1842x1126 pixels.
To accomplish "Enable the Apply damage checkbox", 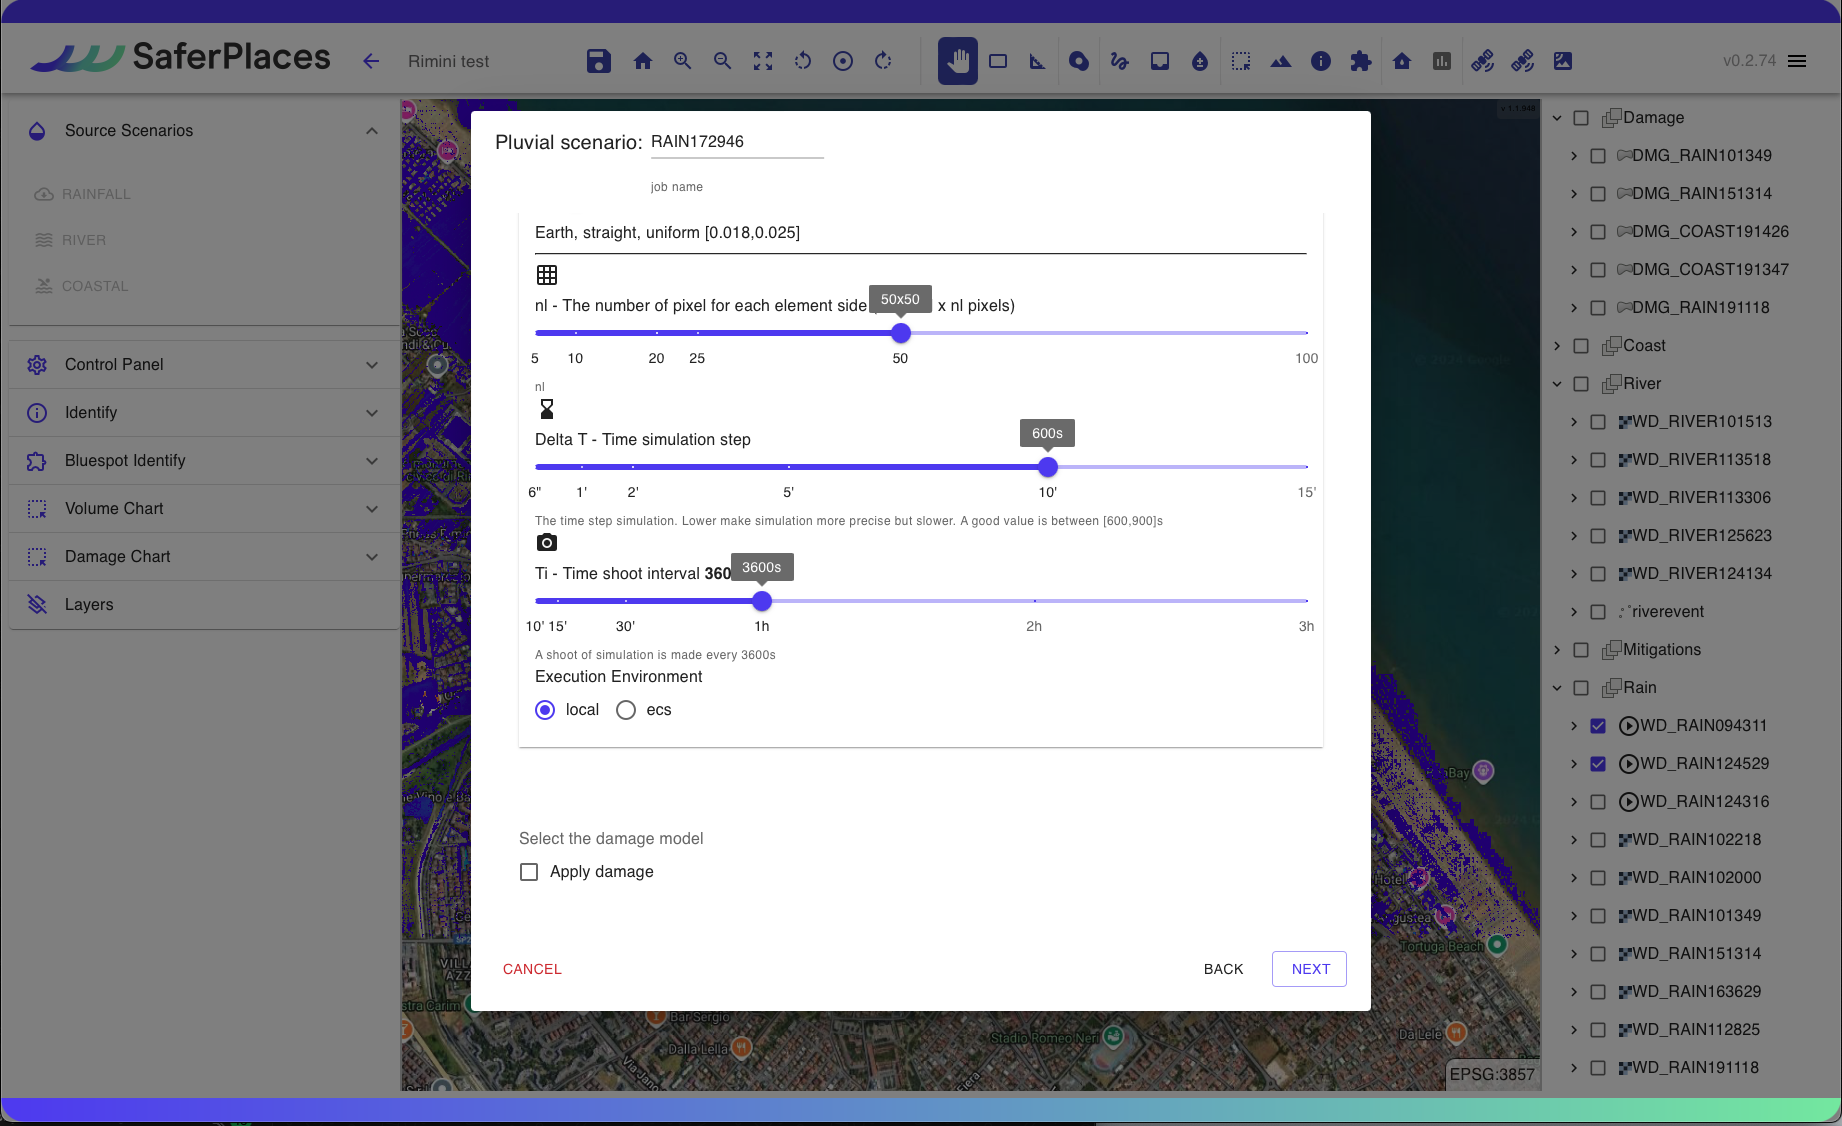I will pos(529,872).
